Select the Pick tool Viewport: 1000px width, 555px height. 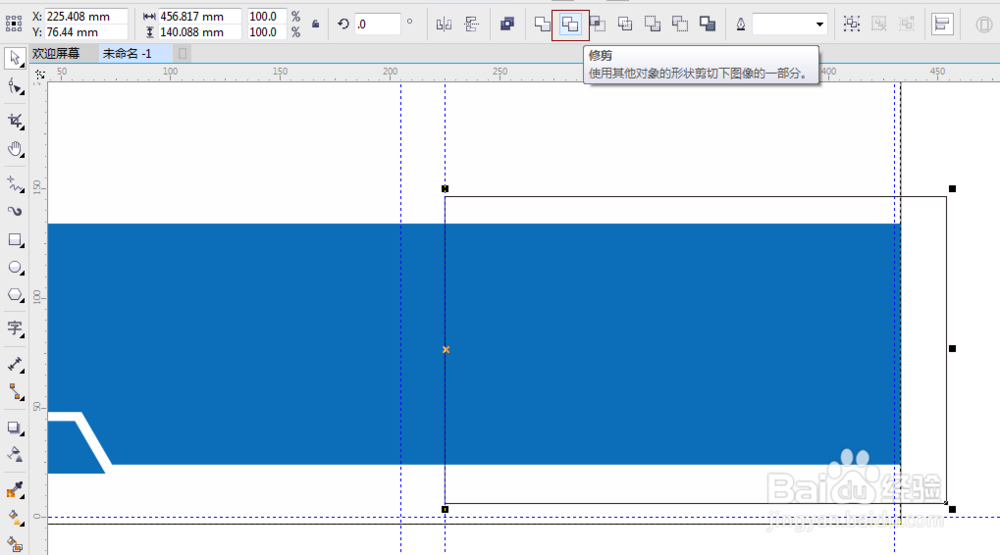click(15, 58)
